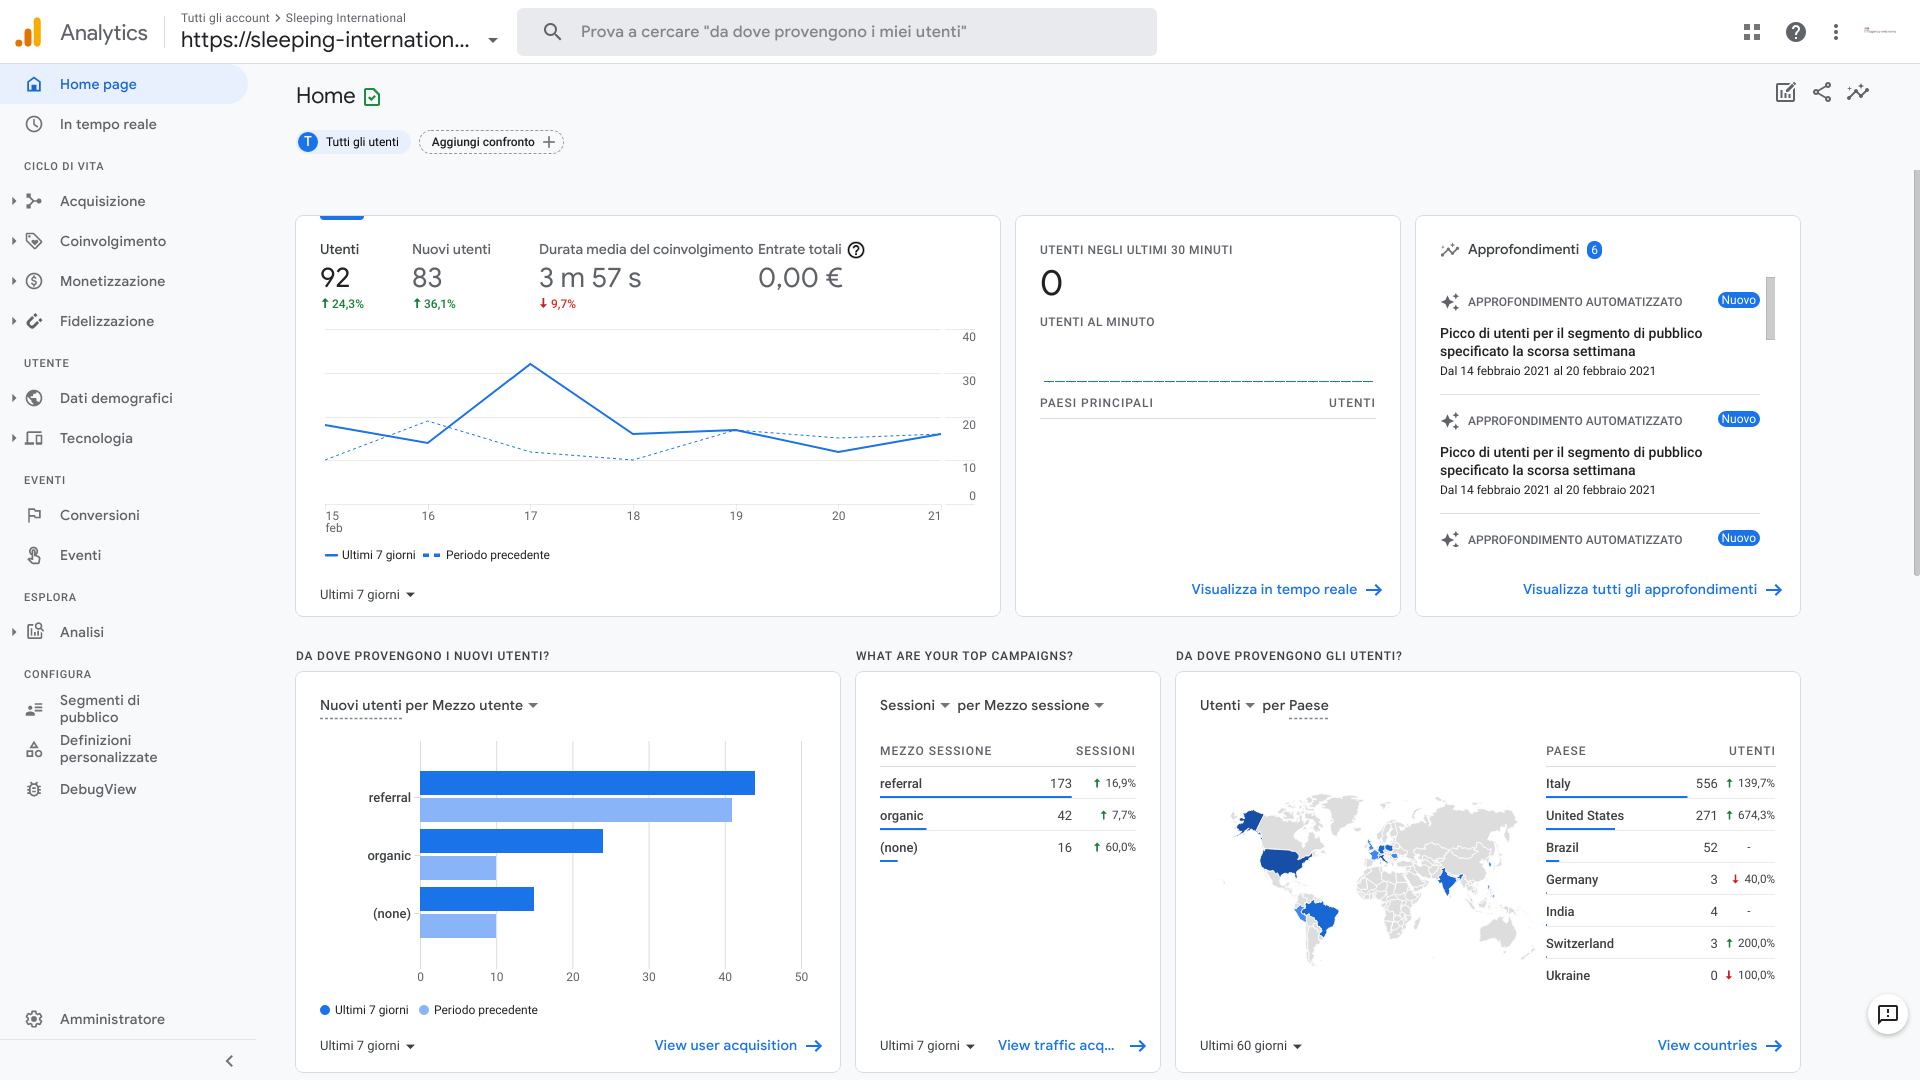Expand the Fidelizzazione section arrow
Screen dimensions: 1920x1080
[x=13, y=321]
